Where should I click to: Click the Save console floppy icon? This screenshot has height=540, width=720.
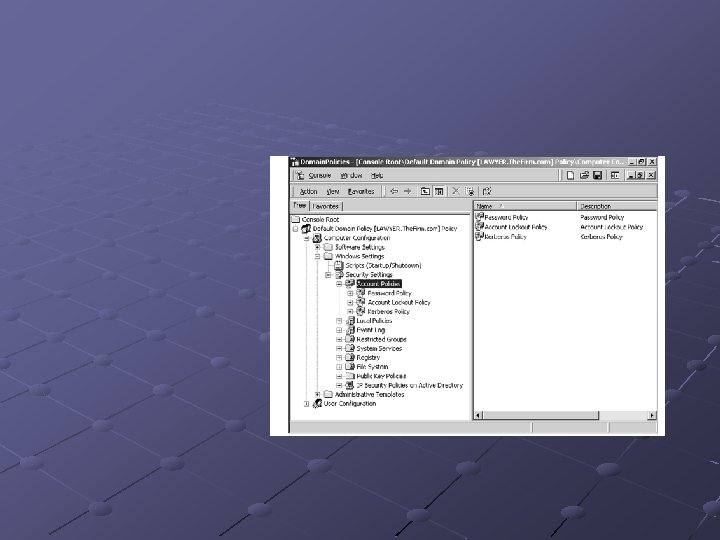point(597,175)
